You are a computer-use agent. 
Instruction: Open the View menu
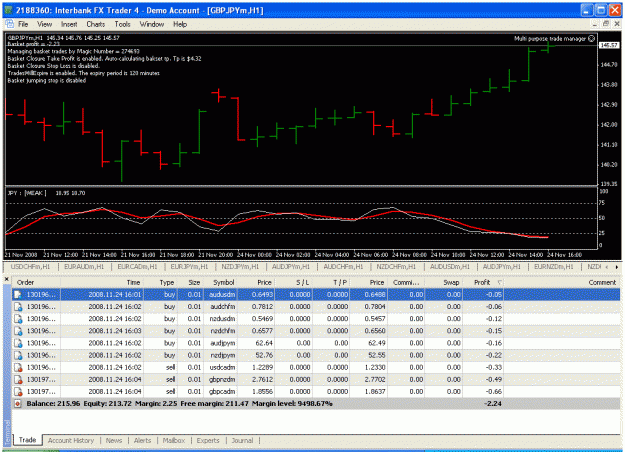tap(44, 24)
